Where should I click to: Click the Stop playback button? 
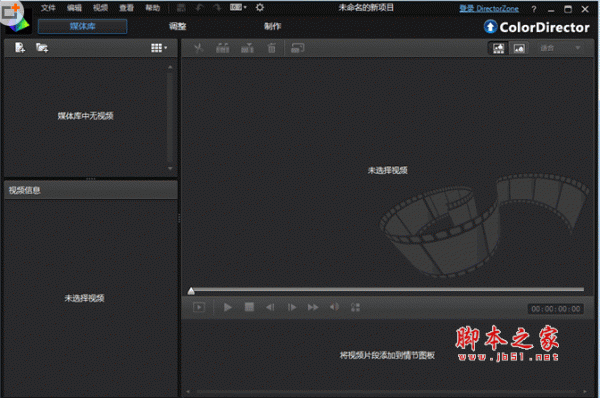point(249,307)
